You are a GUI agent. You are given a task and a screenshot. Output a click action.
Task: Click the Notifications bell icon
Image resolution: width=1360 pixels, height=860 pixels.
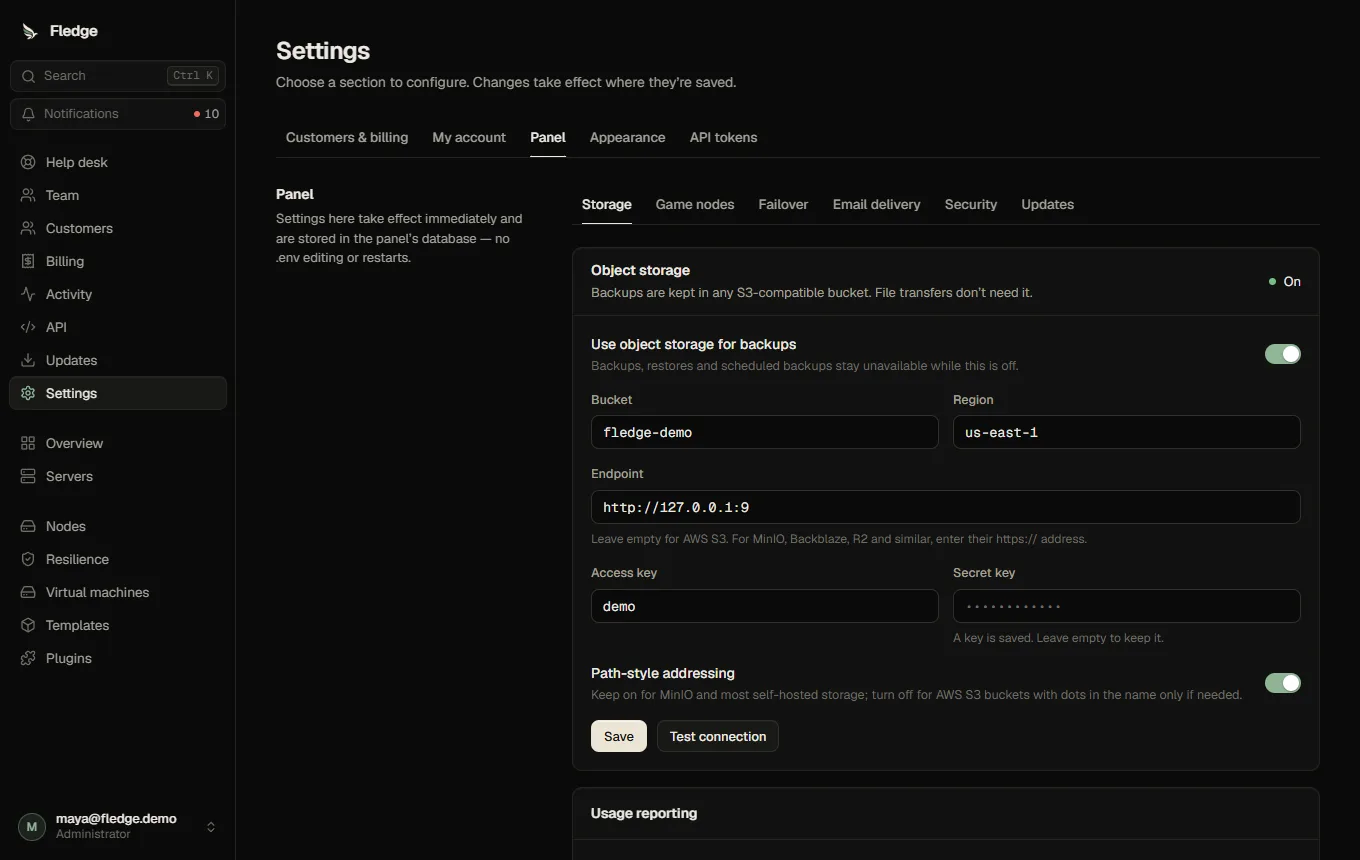click(29, 114)
